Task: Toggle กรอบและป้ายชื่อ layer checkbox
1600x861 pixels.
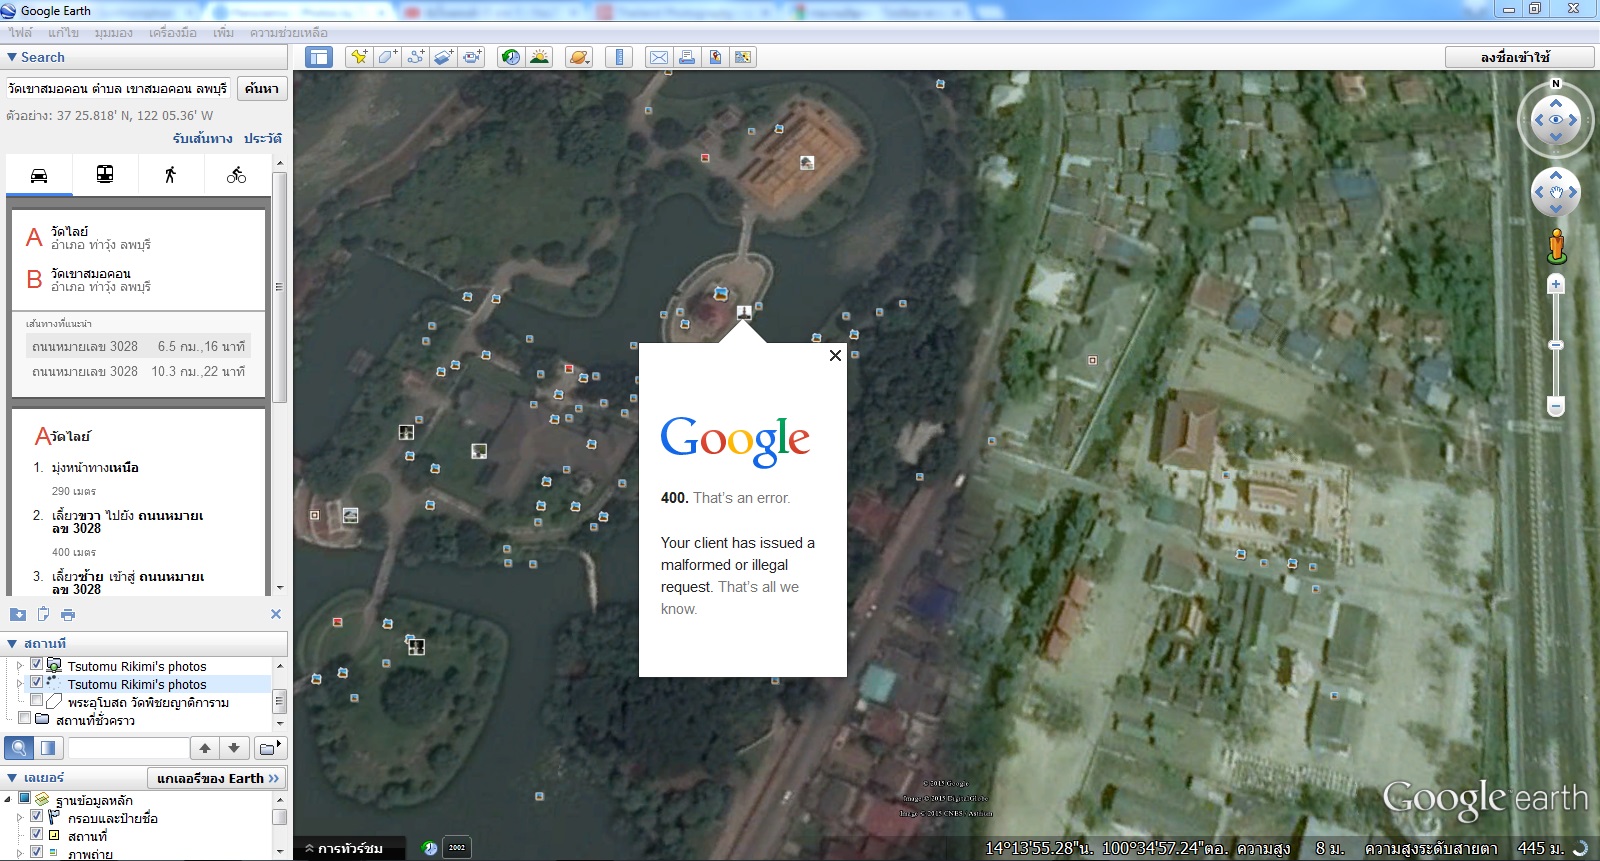Action: coord(36,816)
